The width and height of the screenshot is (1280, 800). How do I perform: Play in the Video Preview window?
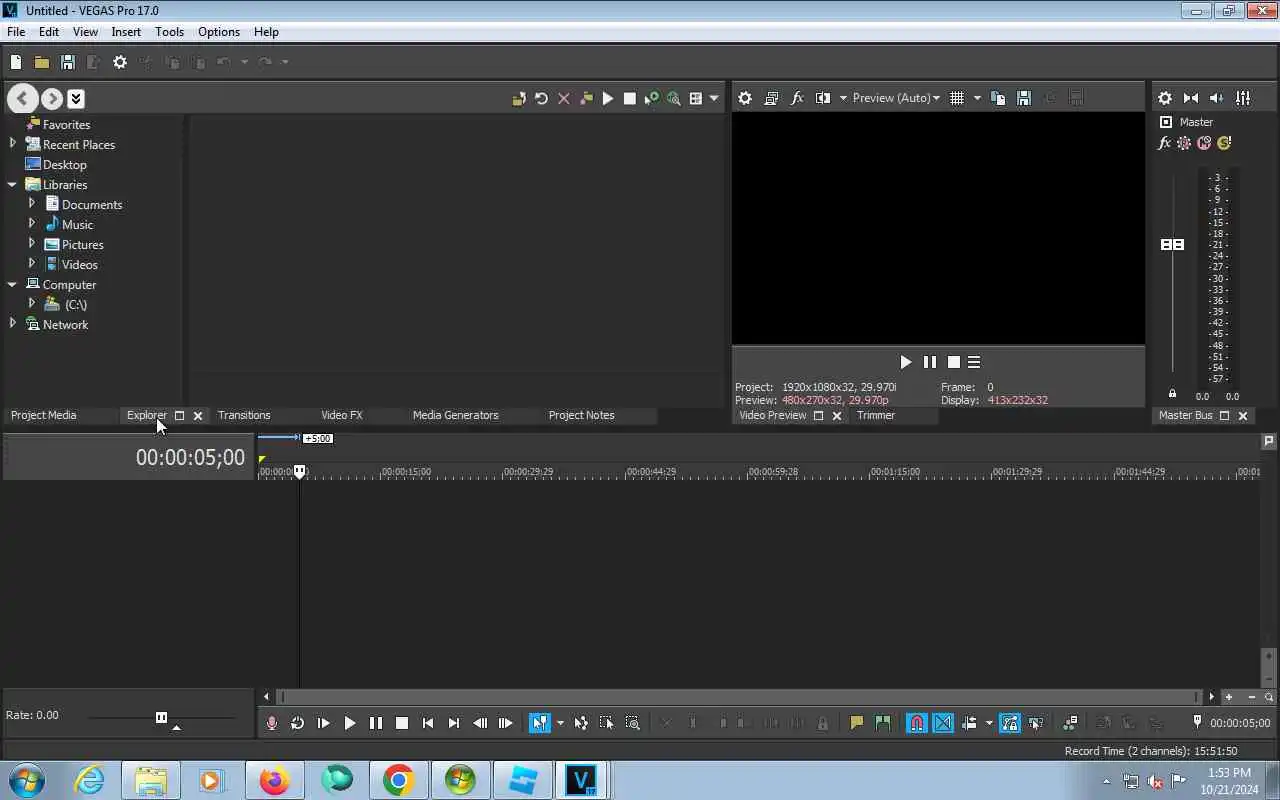(906, 362)
